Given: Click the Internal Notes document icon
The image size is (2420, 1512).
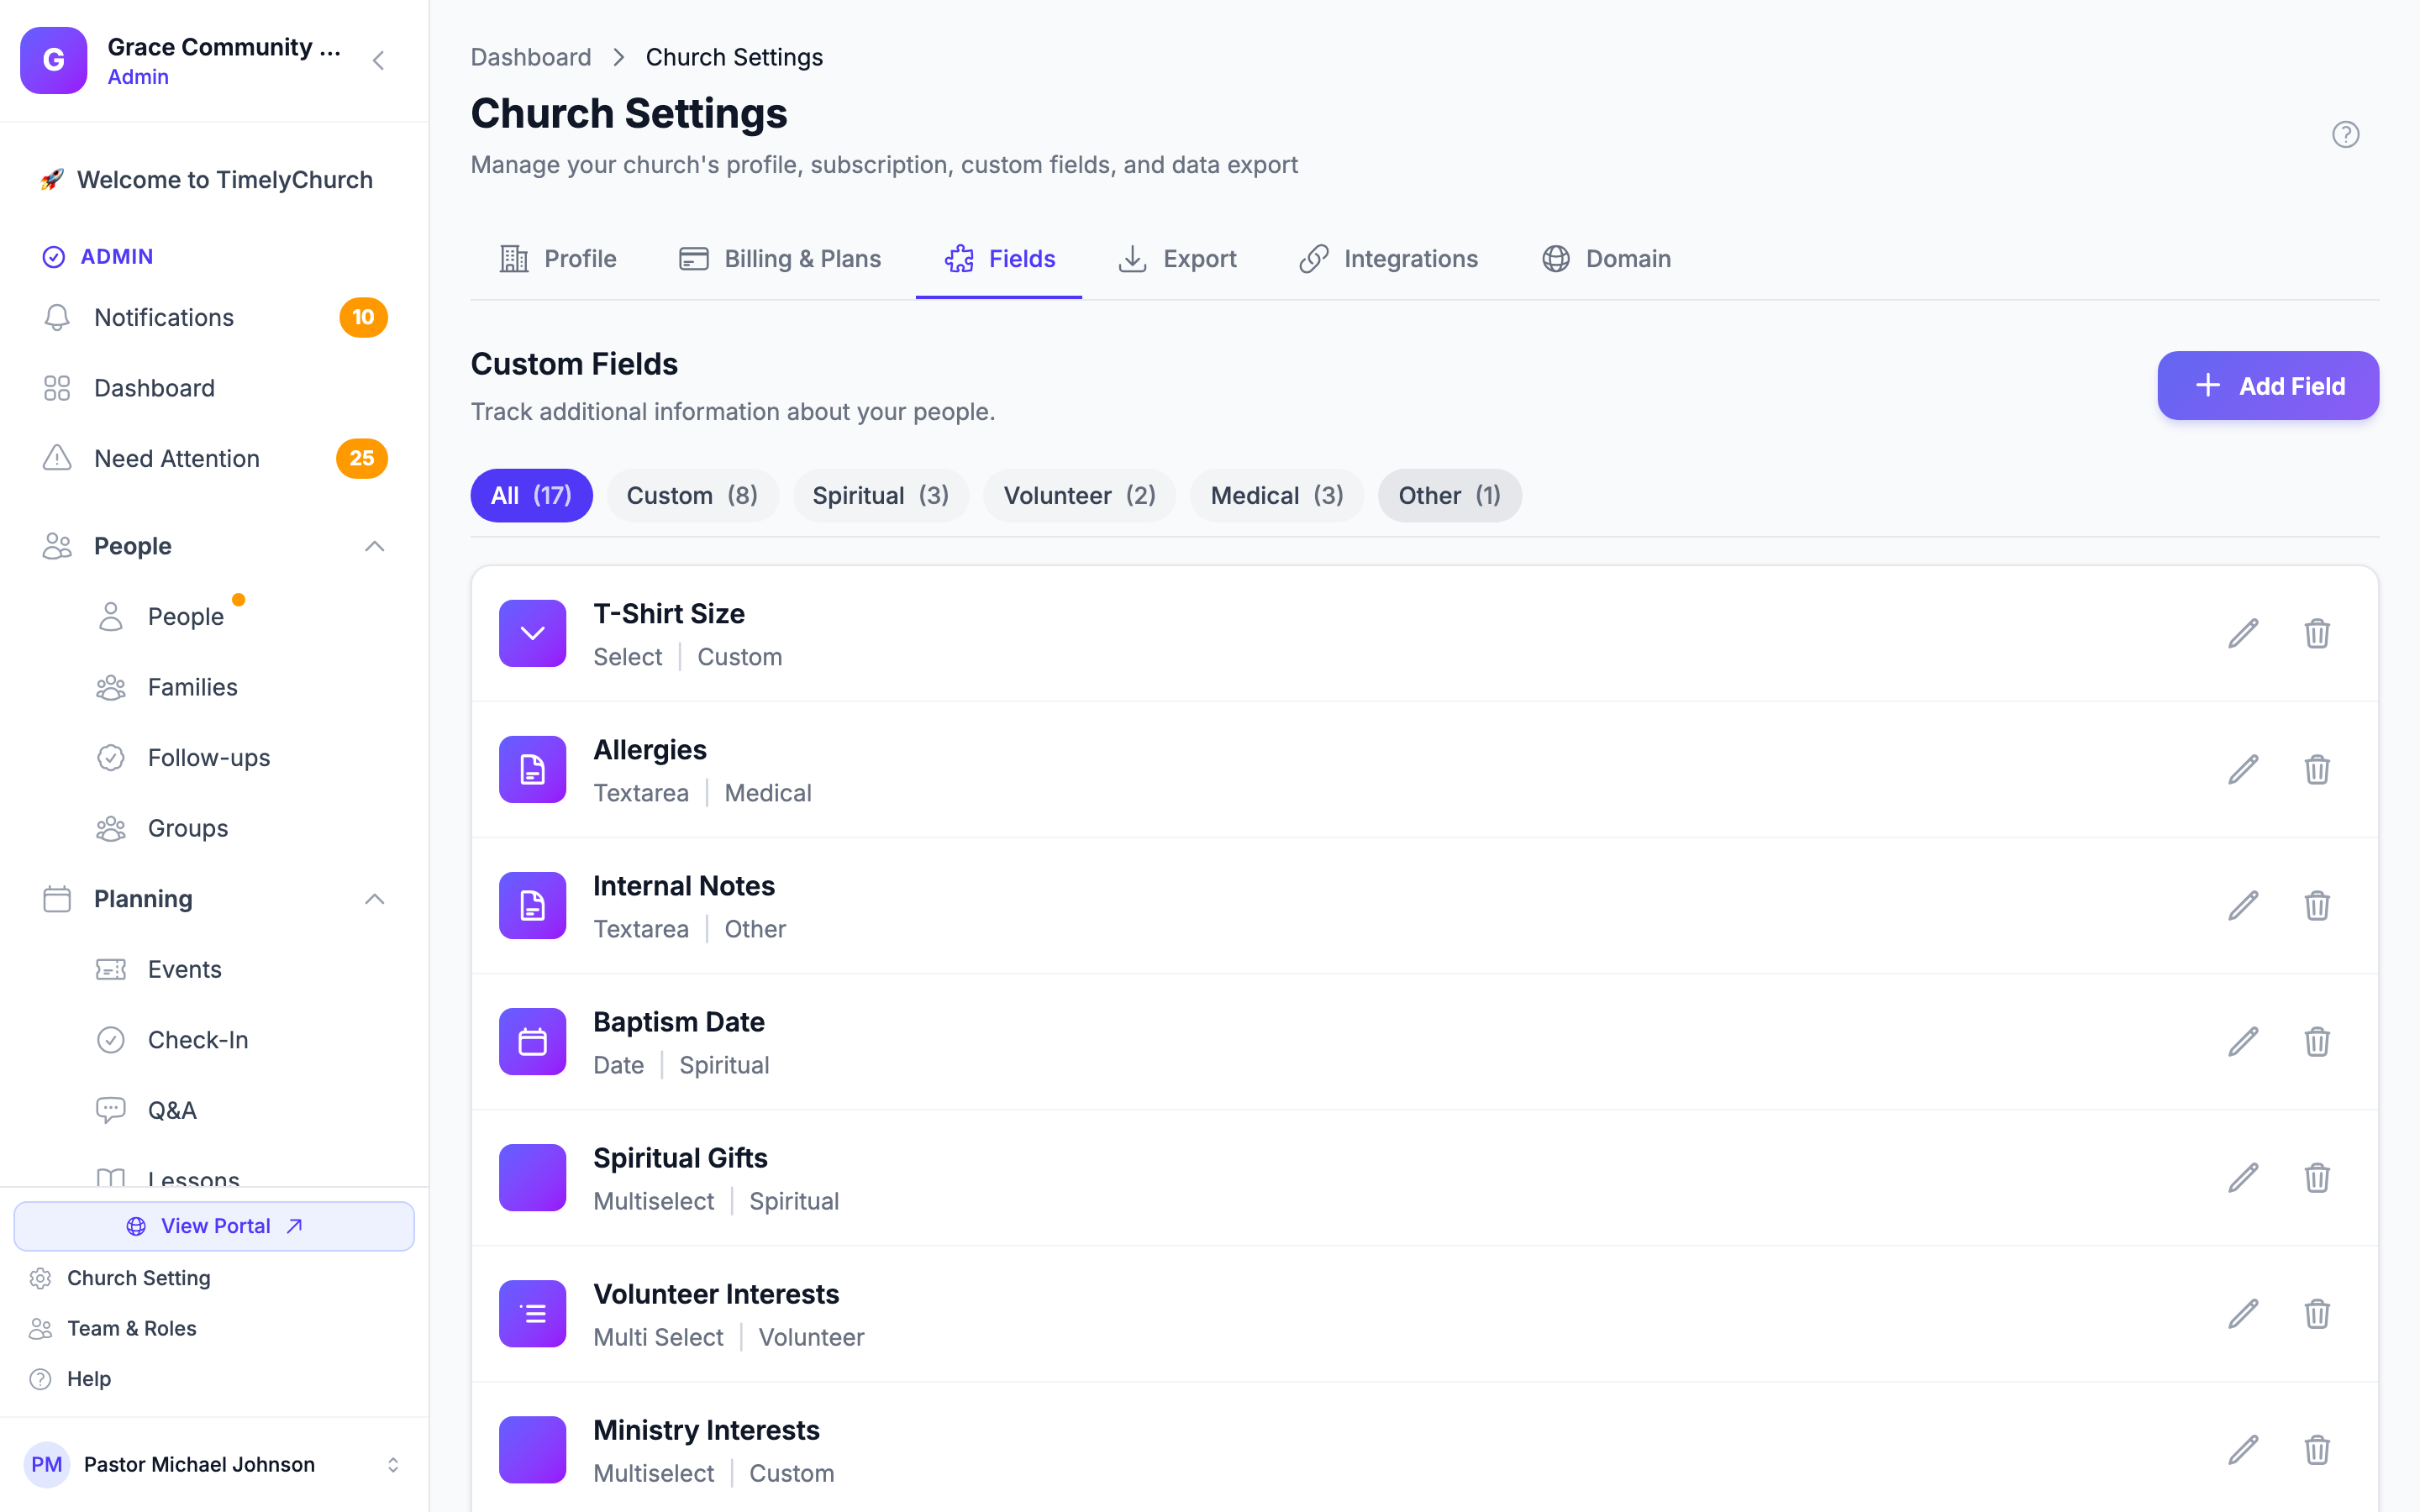Looking at the screenshot, I should click(x=532, y=905).
